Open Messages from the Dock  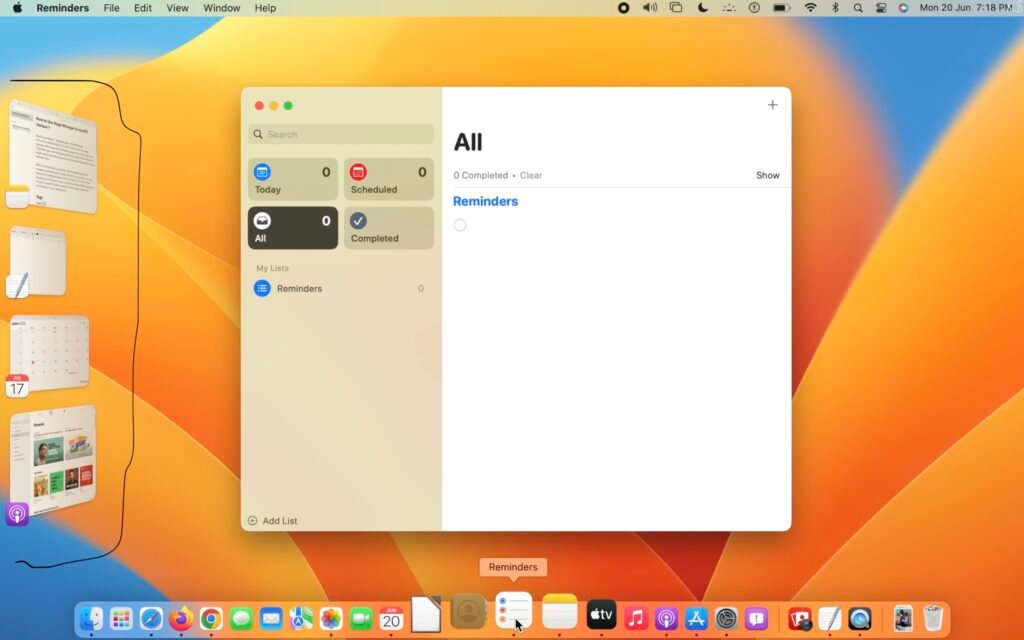tap(241, 618)
